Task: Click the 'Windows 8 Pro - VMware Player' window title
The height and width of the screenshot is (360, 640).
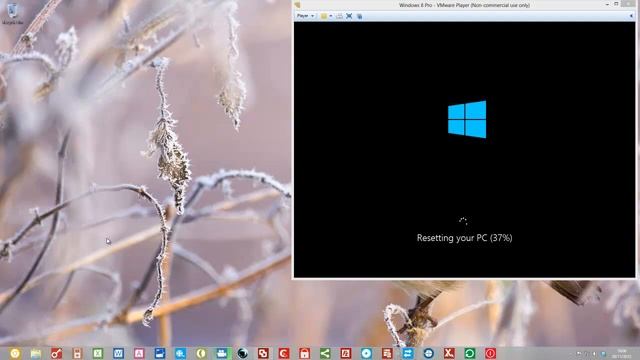Action: click(x=464, y=5)
